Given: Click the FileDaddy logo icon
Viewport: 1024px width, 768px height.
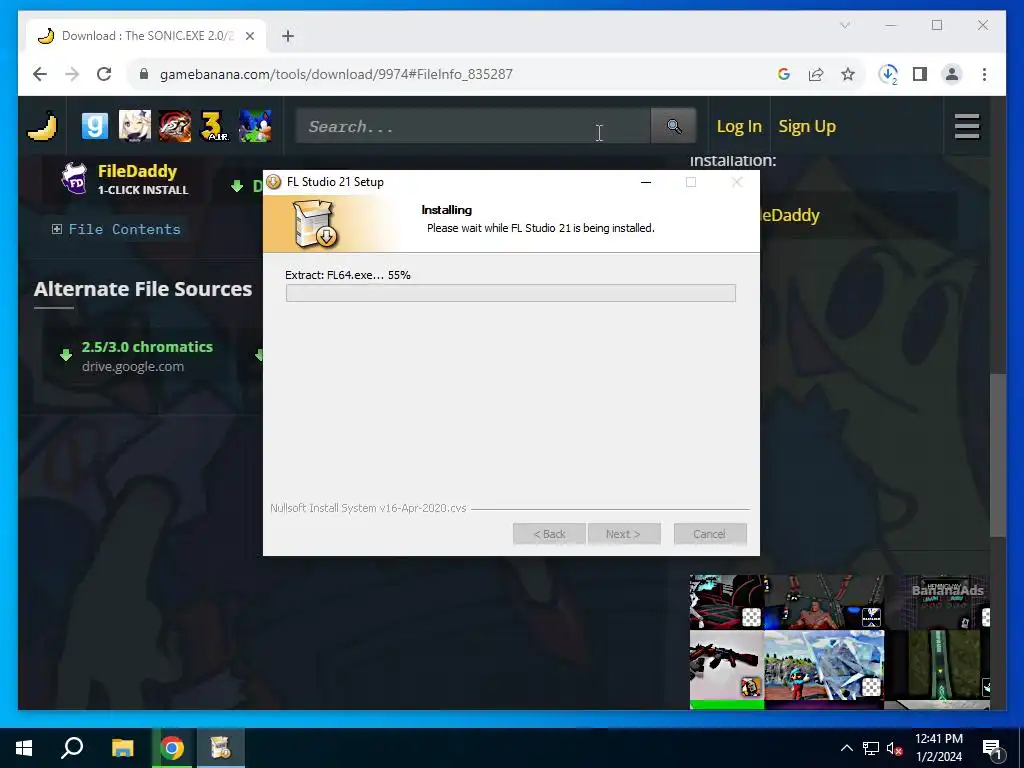Looking at the screenshot, I should (x=74, y=179).
